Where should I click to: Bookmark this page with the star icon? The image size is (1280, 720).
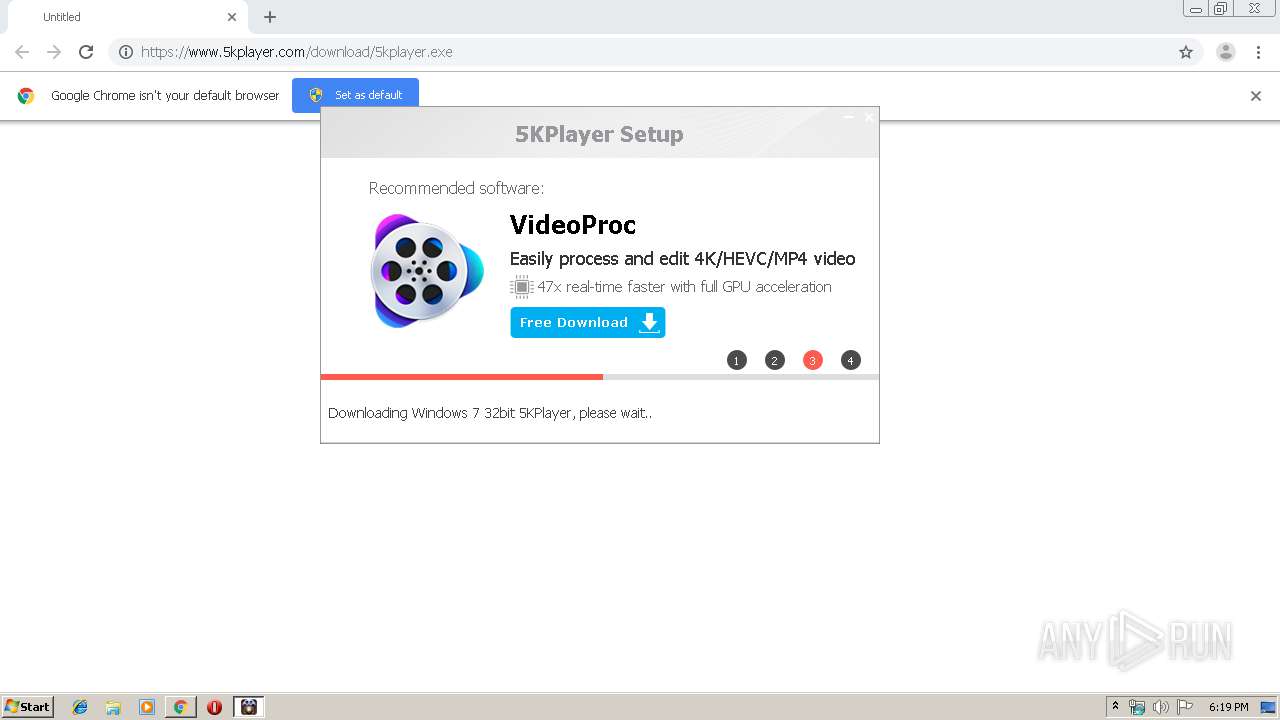pos(1186,52)
